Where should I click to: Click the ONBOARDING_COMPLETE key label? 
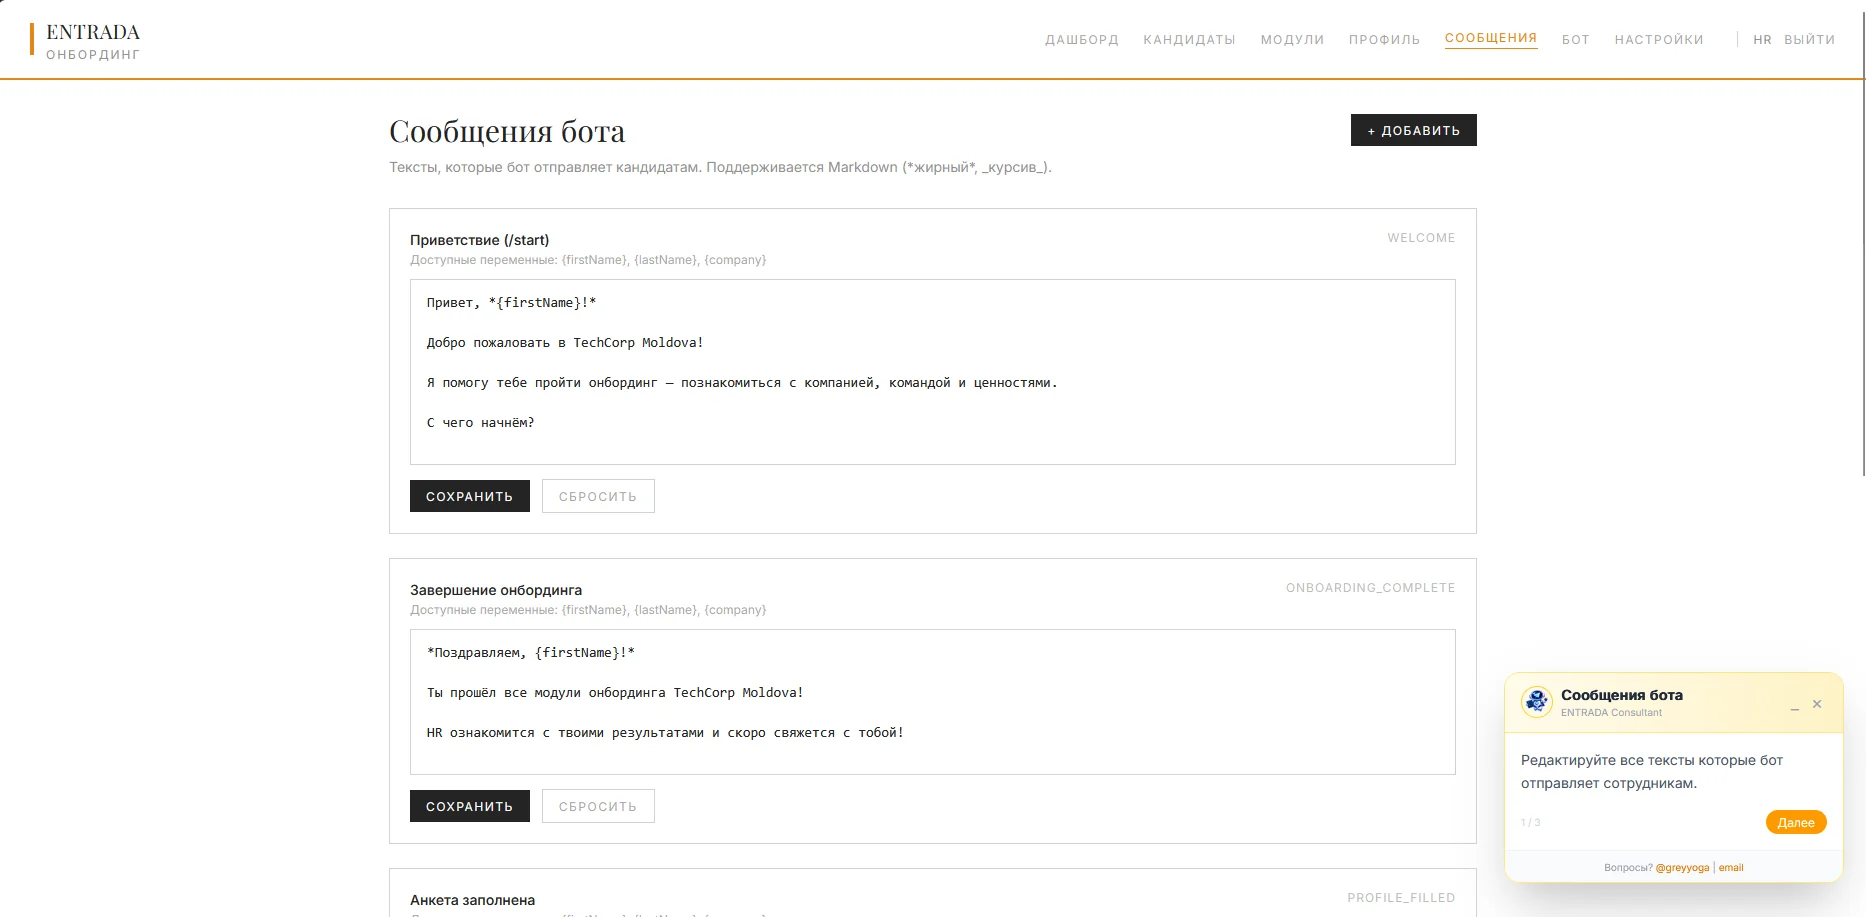pyautogui.click(x=1370, y=588)
